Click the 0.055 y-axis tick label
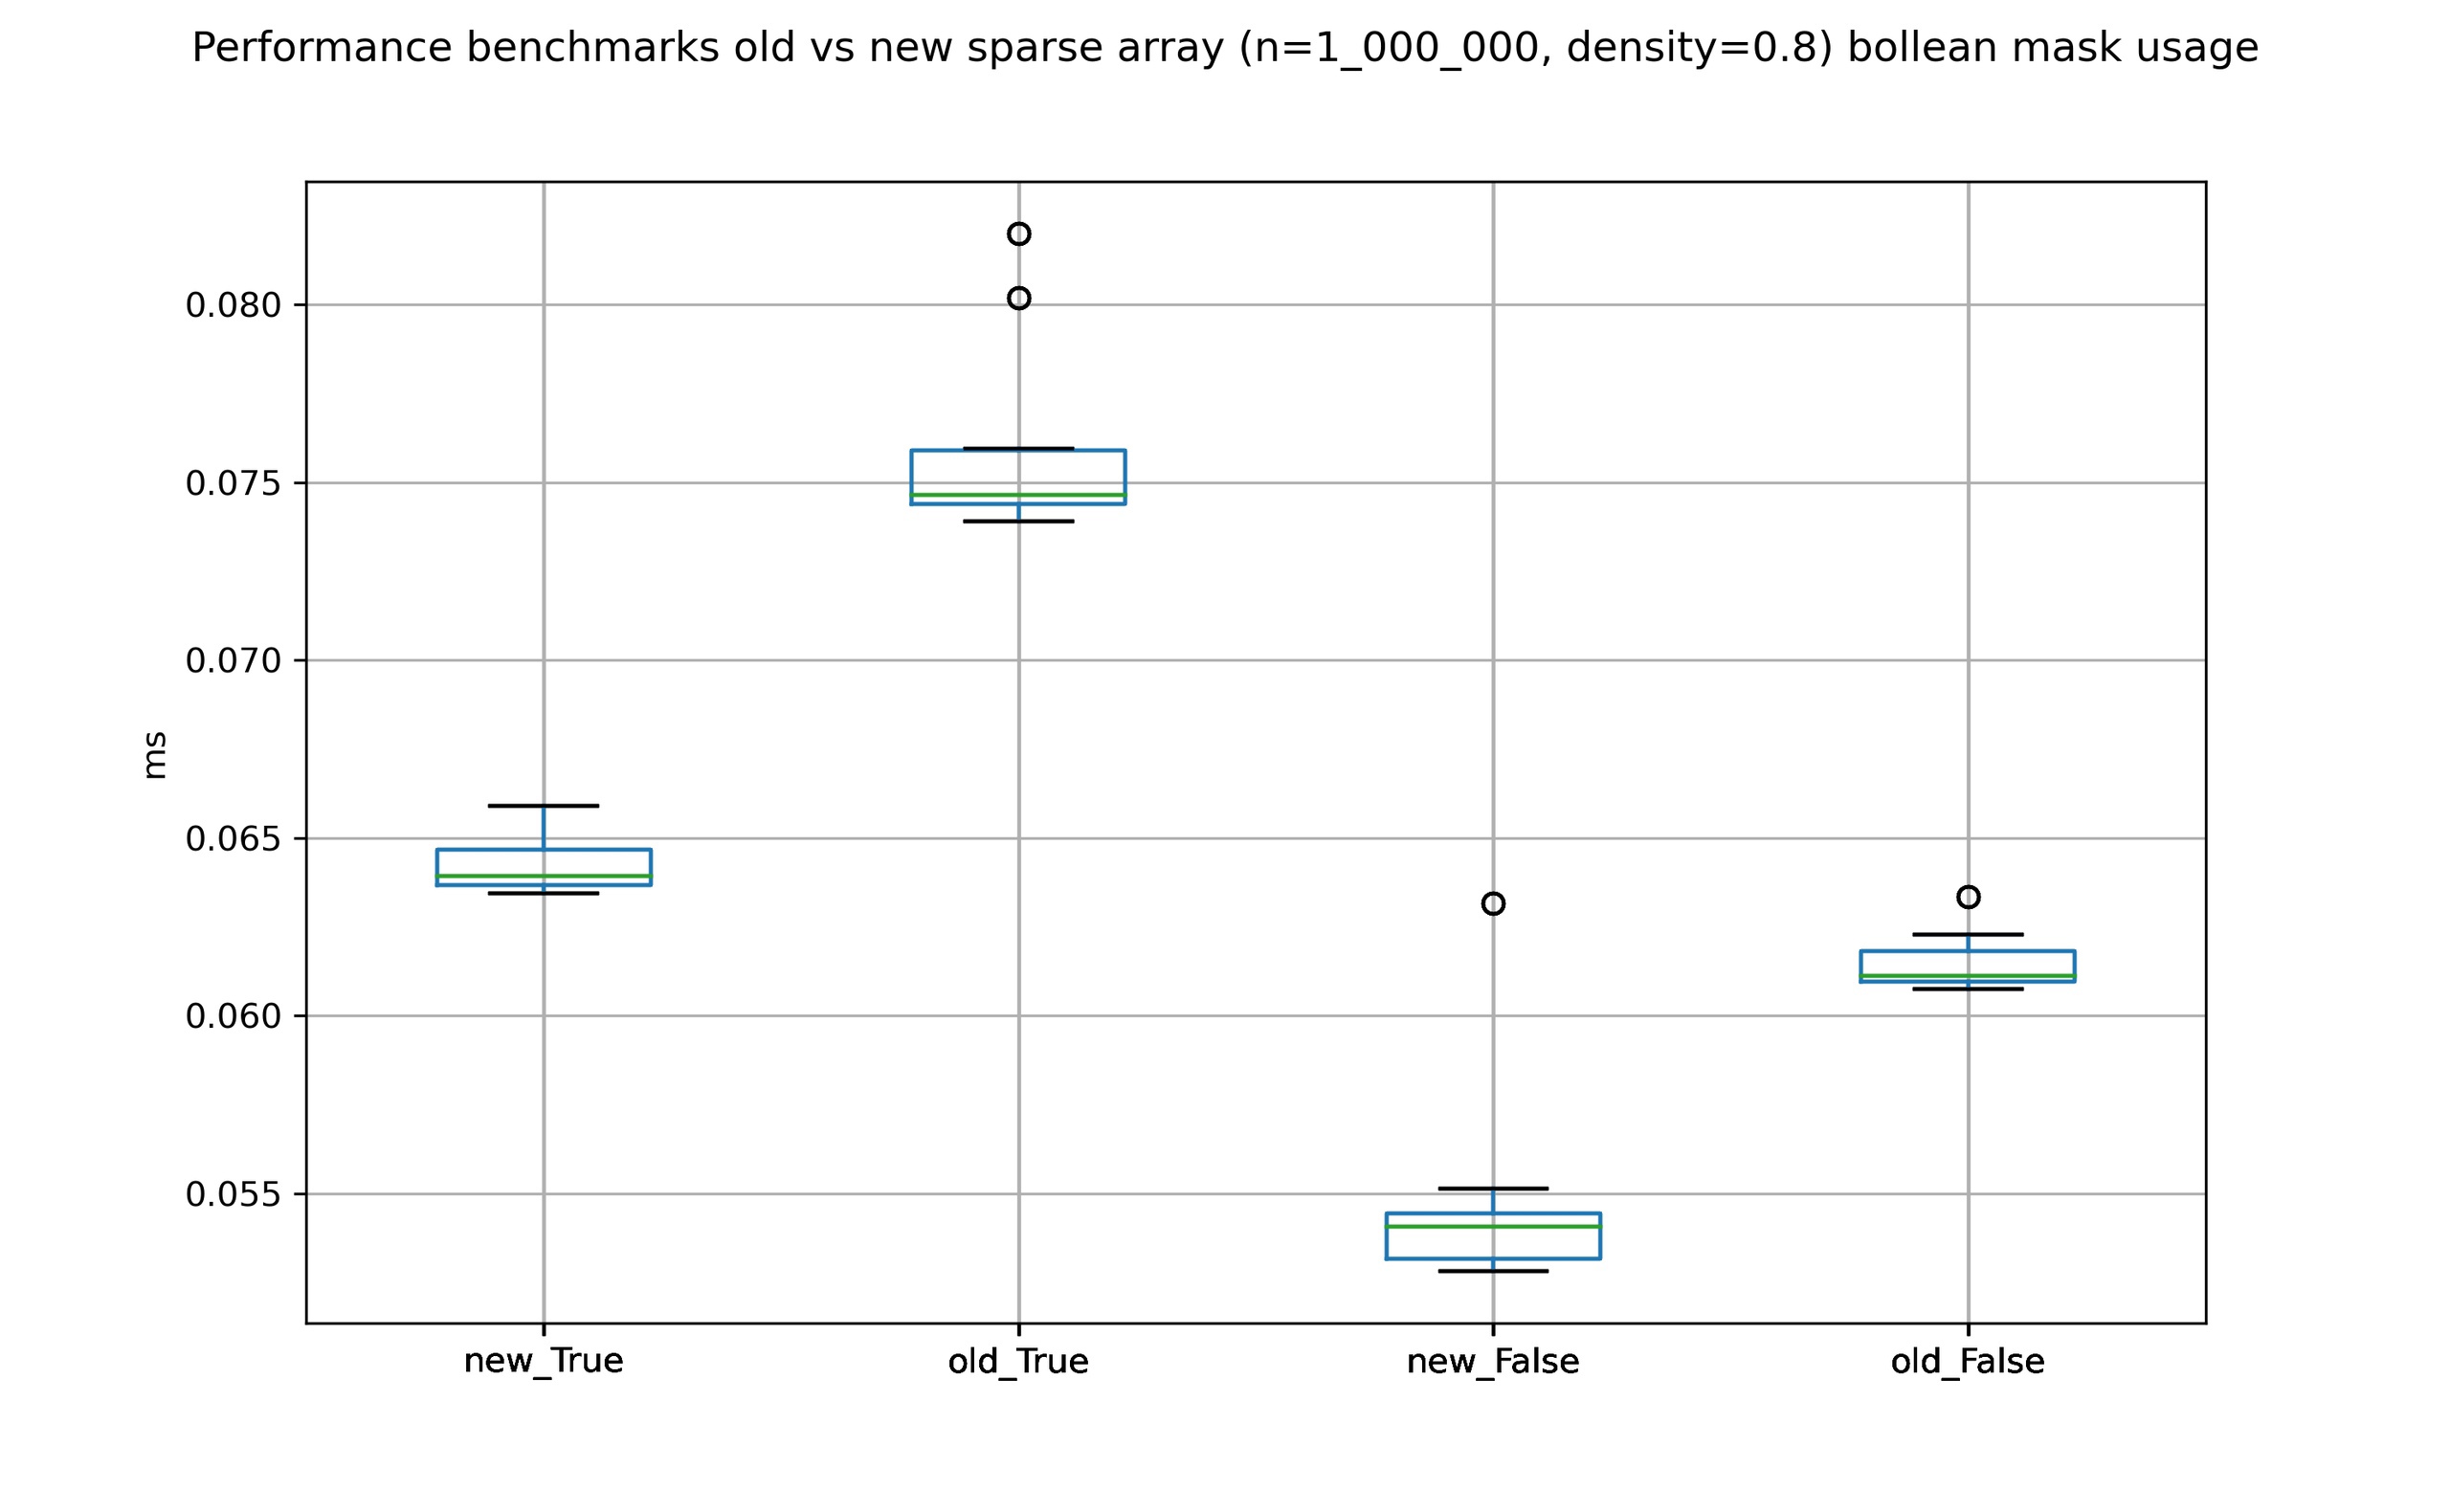The height and width of the screenshot is (1512, 2450). click(234, 1195)
